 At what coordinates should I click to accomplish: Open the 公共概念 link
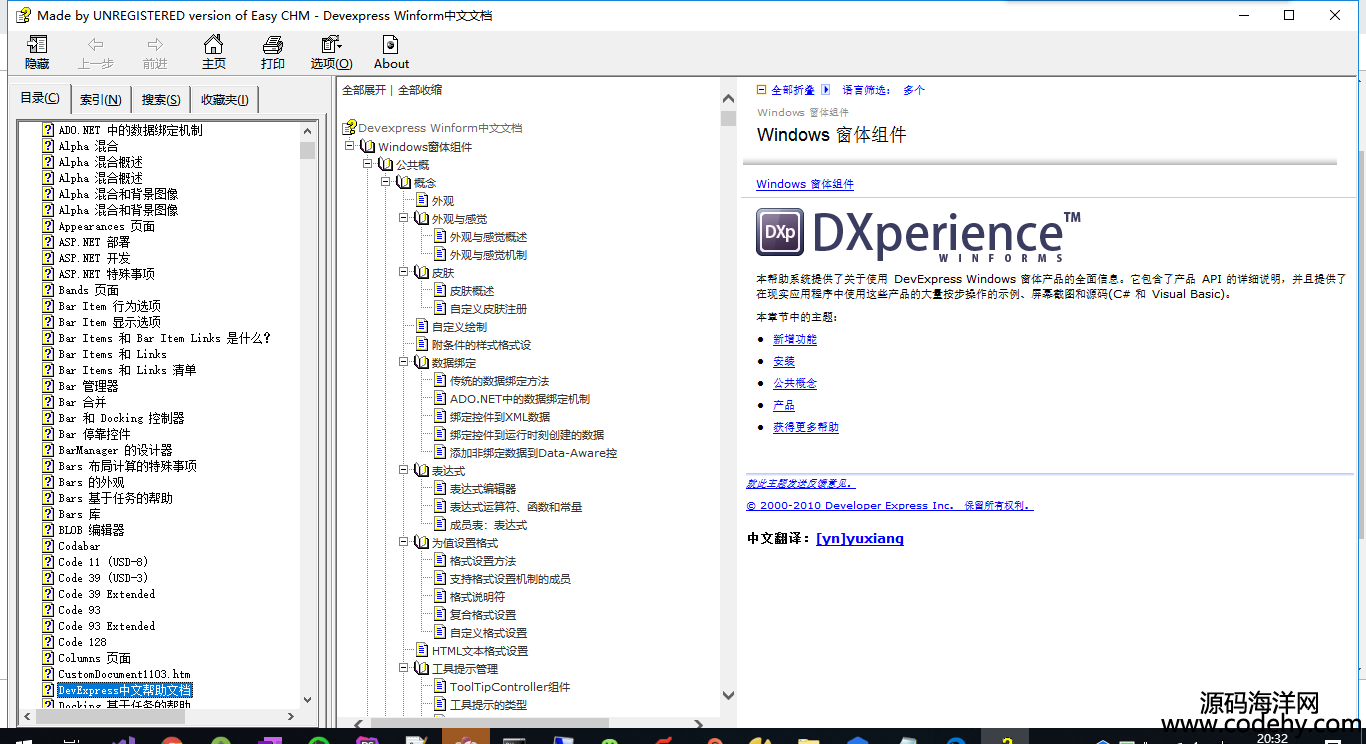(x=795, y=384)
